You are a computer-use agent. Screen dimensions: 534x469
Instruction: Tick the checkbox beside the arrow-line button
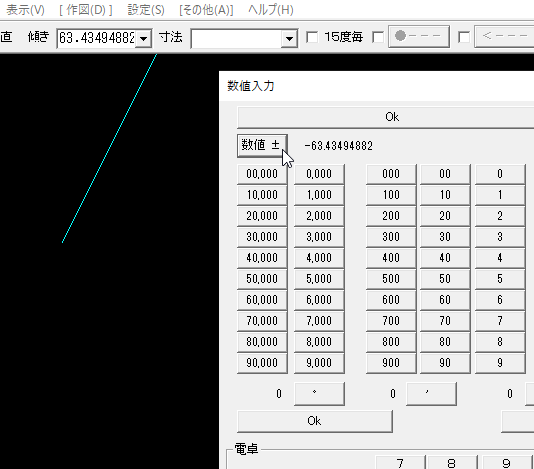tap(464, 37)
